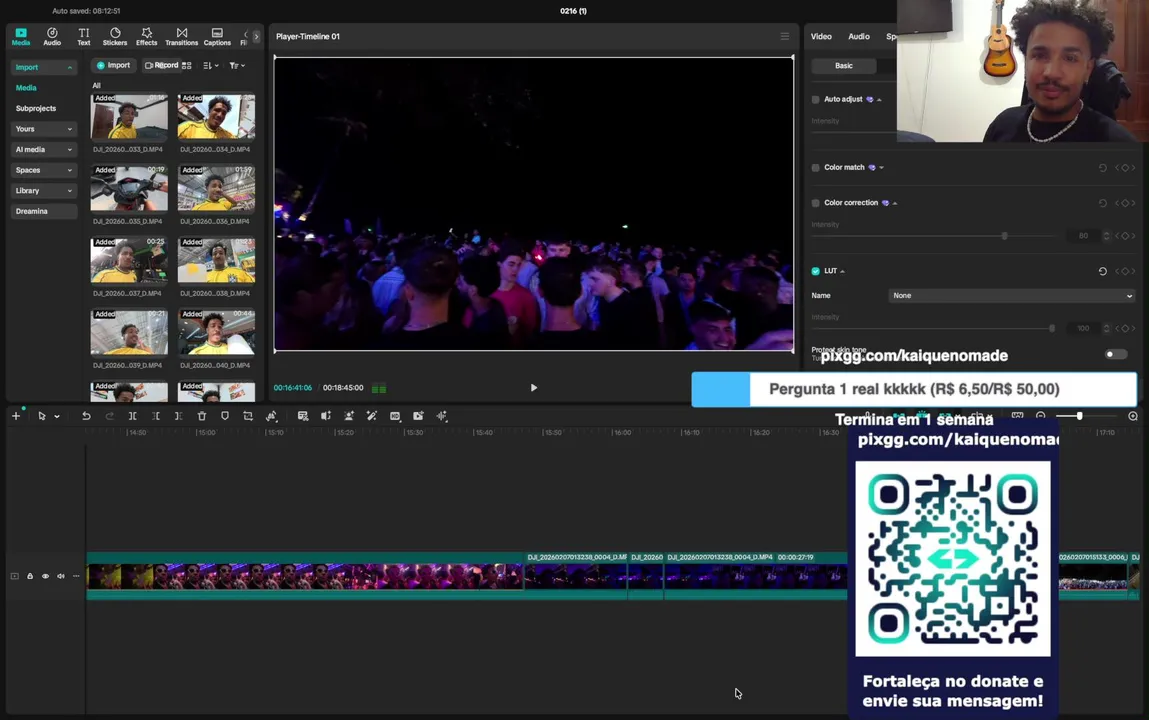1149x720 pixels.
Task: Open the Transitions tab
Action: pos(182,37)
